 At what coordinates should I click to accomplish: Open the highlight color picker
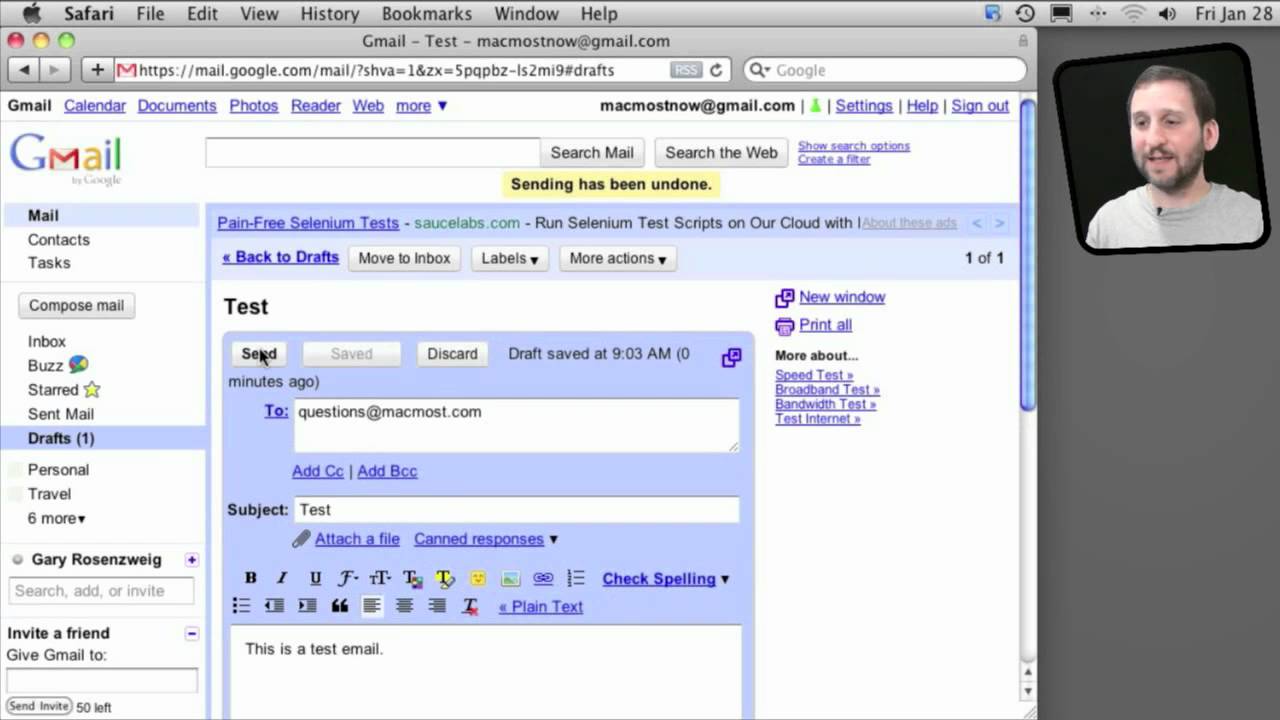coord(445,578)
